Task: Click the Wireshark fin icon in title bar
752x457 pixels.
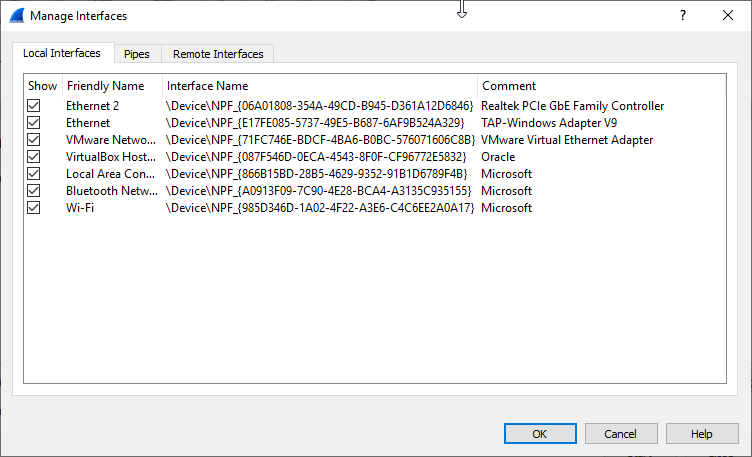Action: tap(16, 16)
